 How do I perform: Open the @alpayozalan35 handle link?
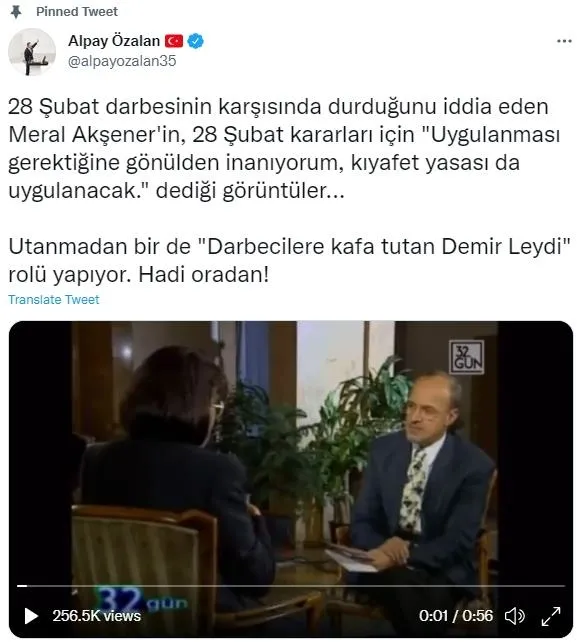(122, 61)
